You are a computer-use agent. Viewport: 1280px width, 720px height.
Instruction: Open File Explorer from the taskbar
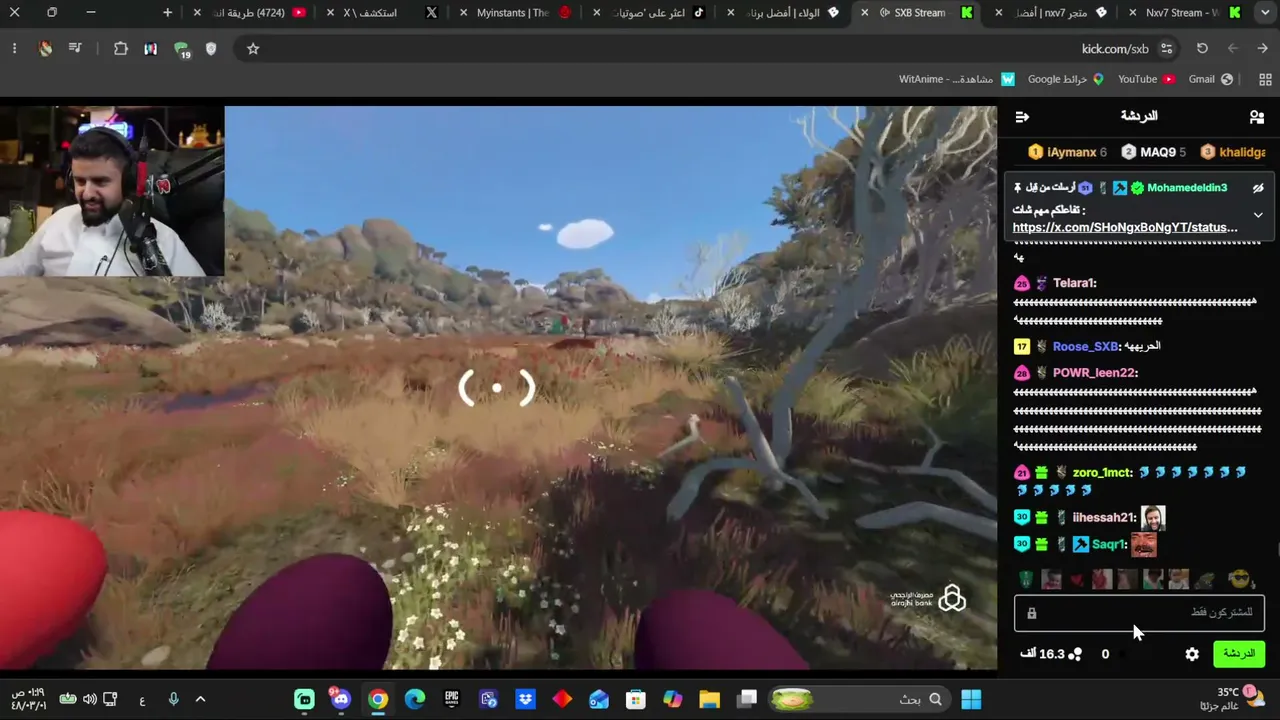(x=709, y=699)
